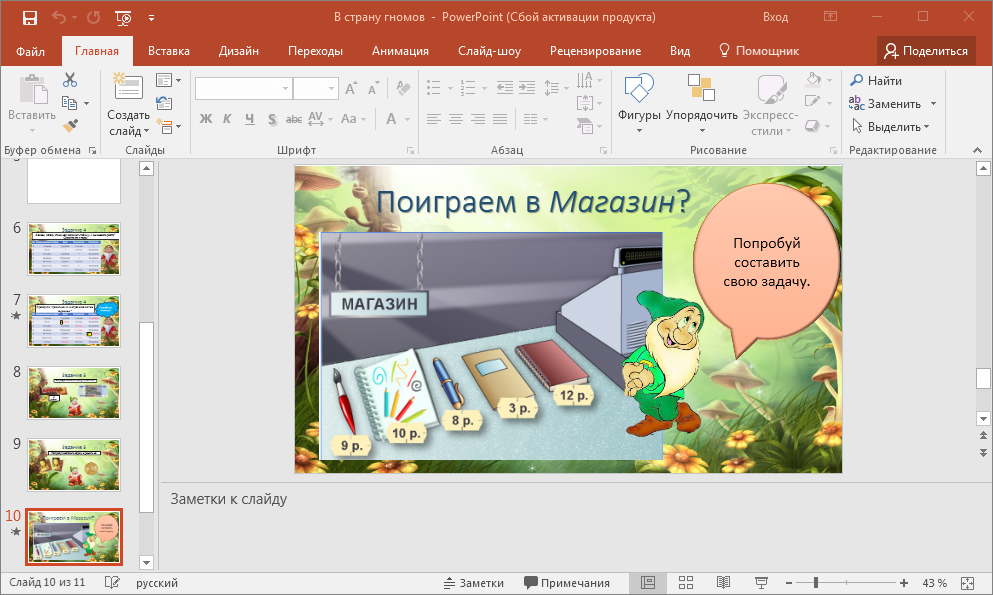Save the presentation with the floppy disk icon
Viewport: 993px width, 595px height.
[x=30, y=18]
